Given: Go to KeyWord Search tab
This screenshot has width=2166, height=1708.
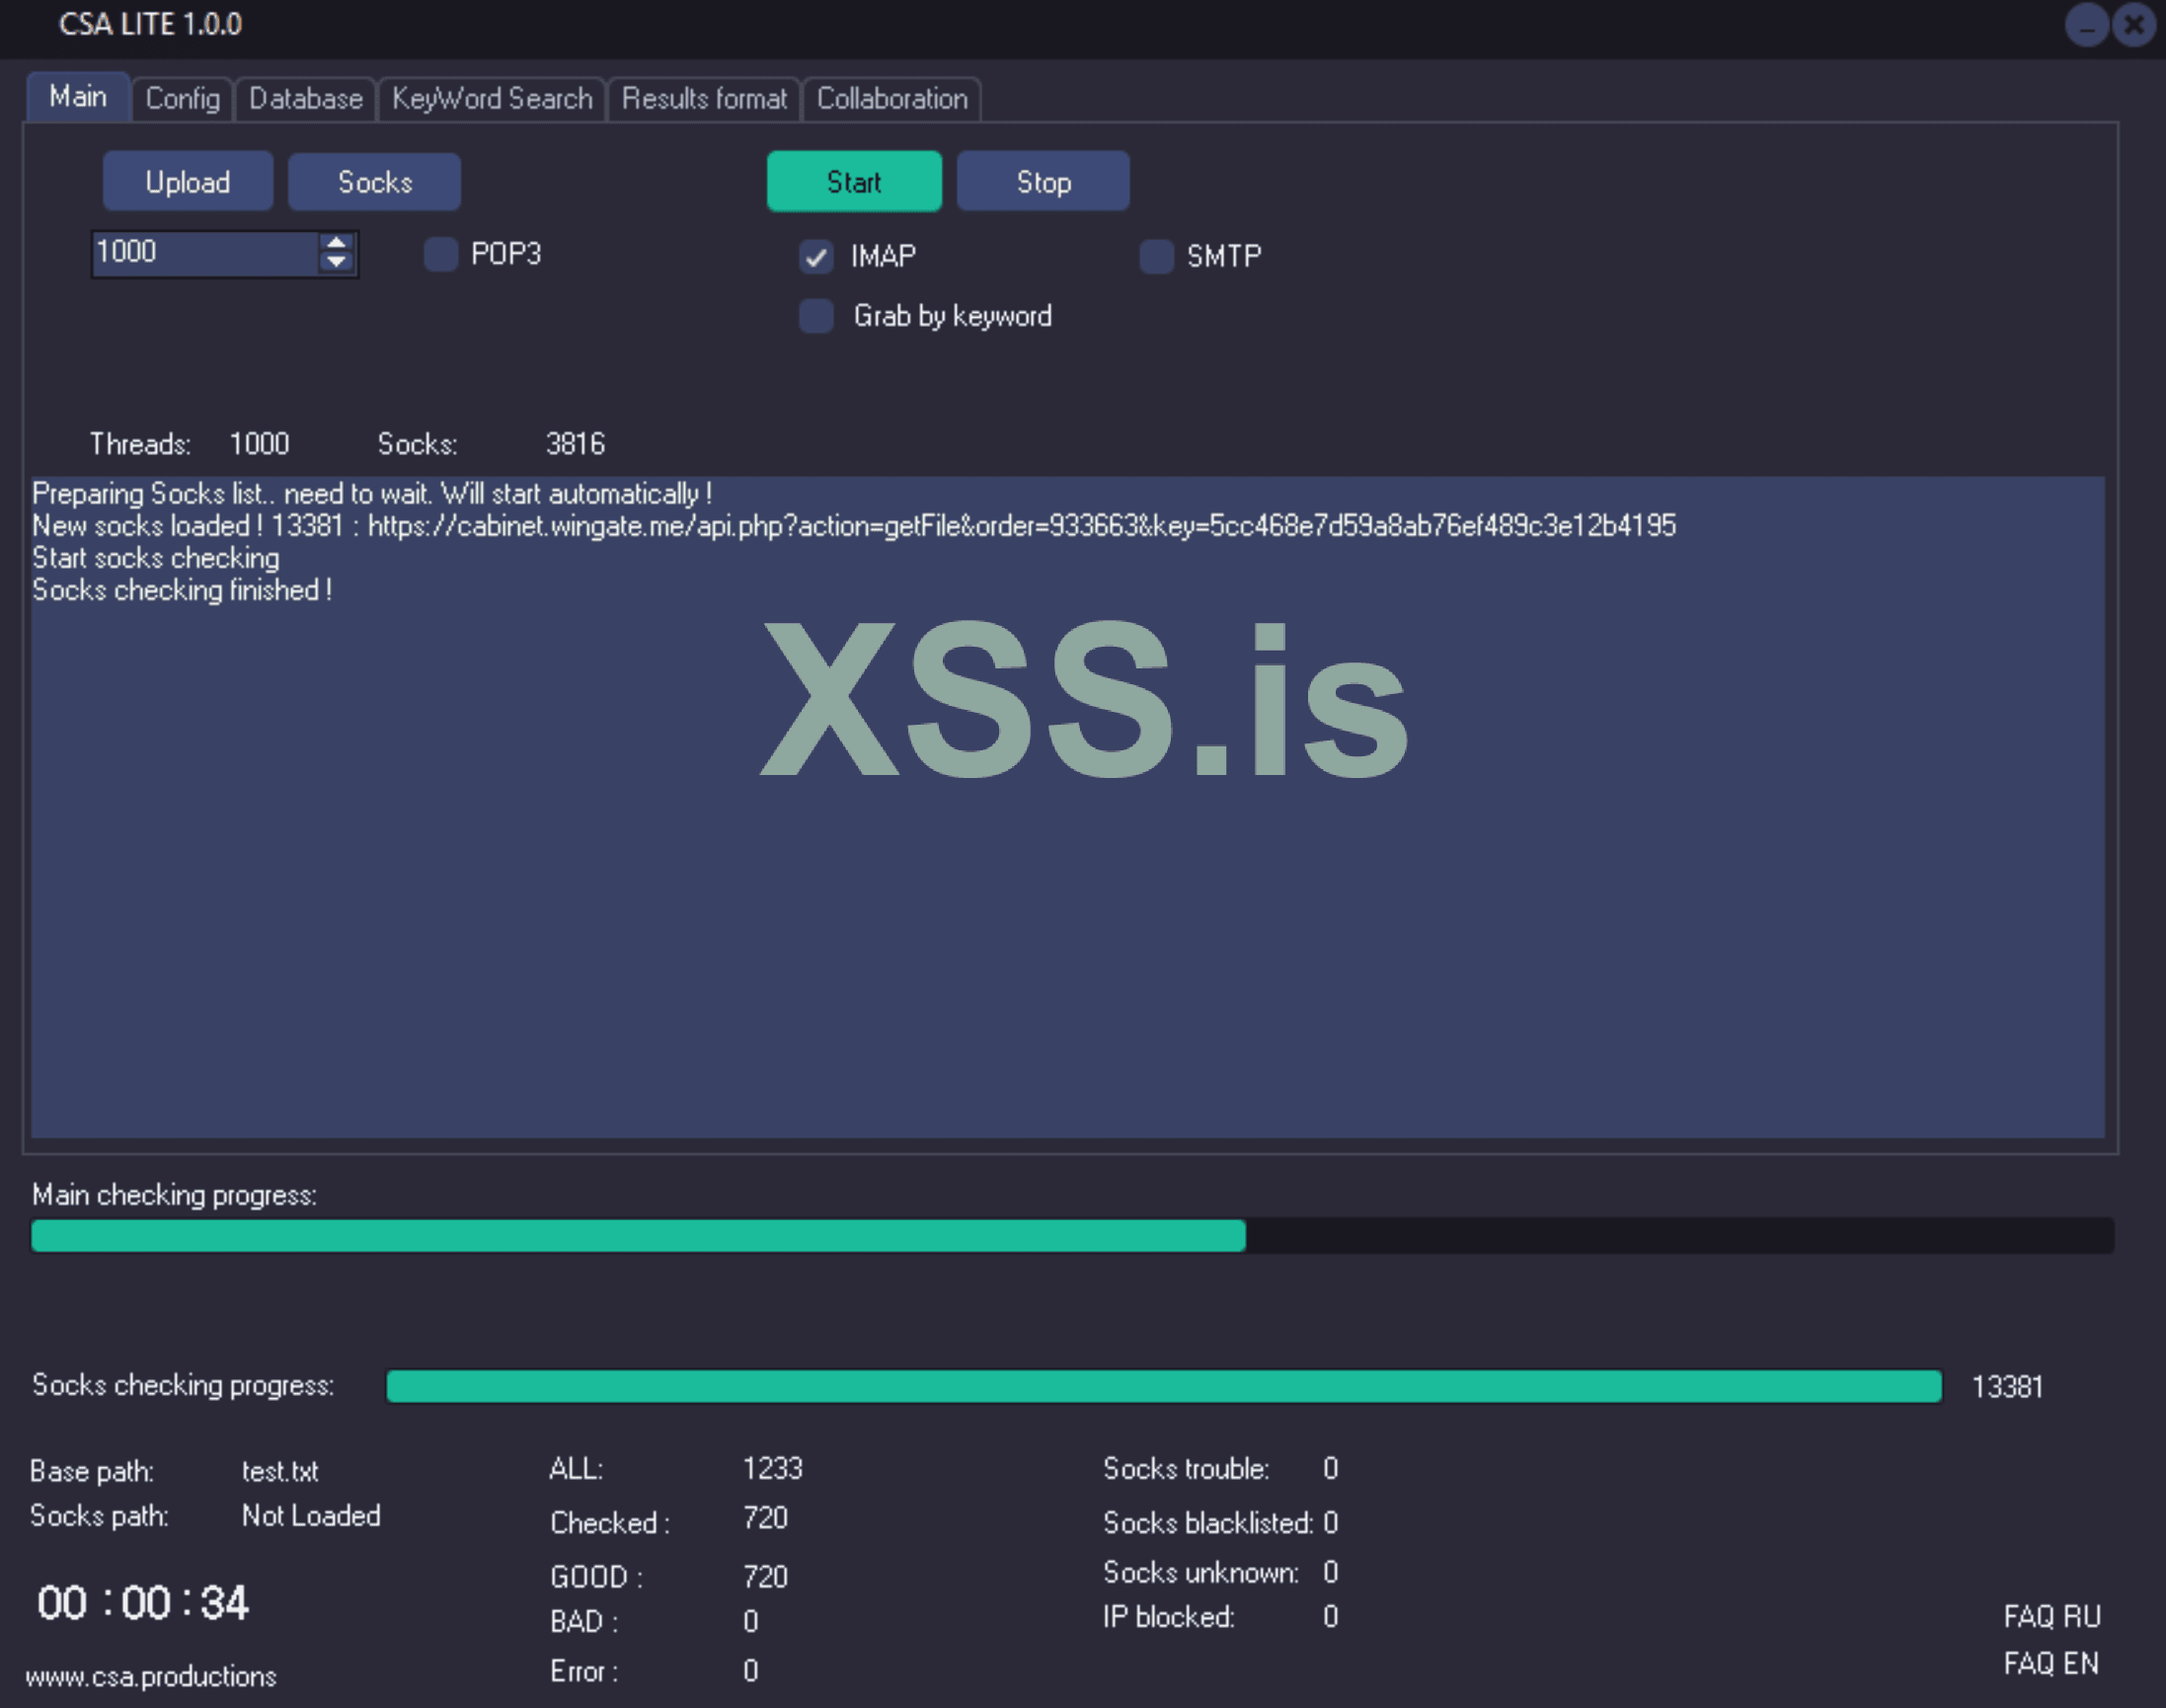Looking at the screenshot, I should tap(491, 99).
